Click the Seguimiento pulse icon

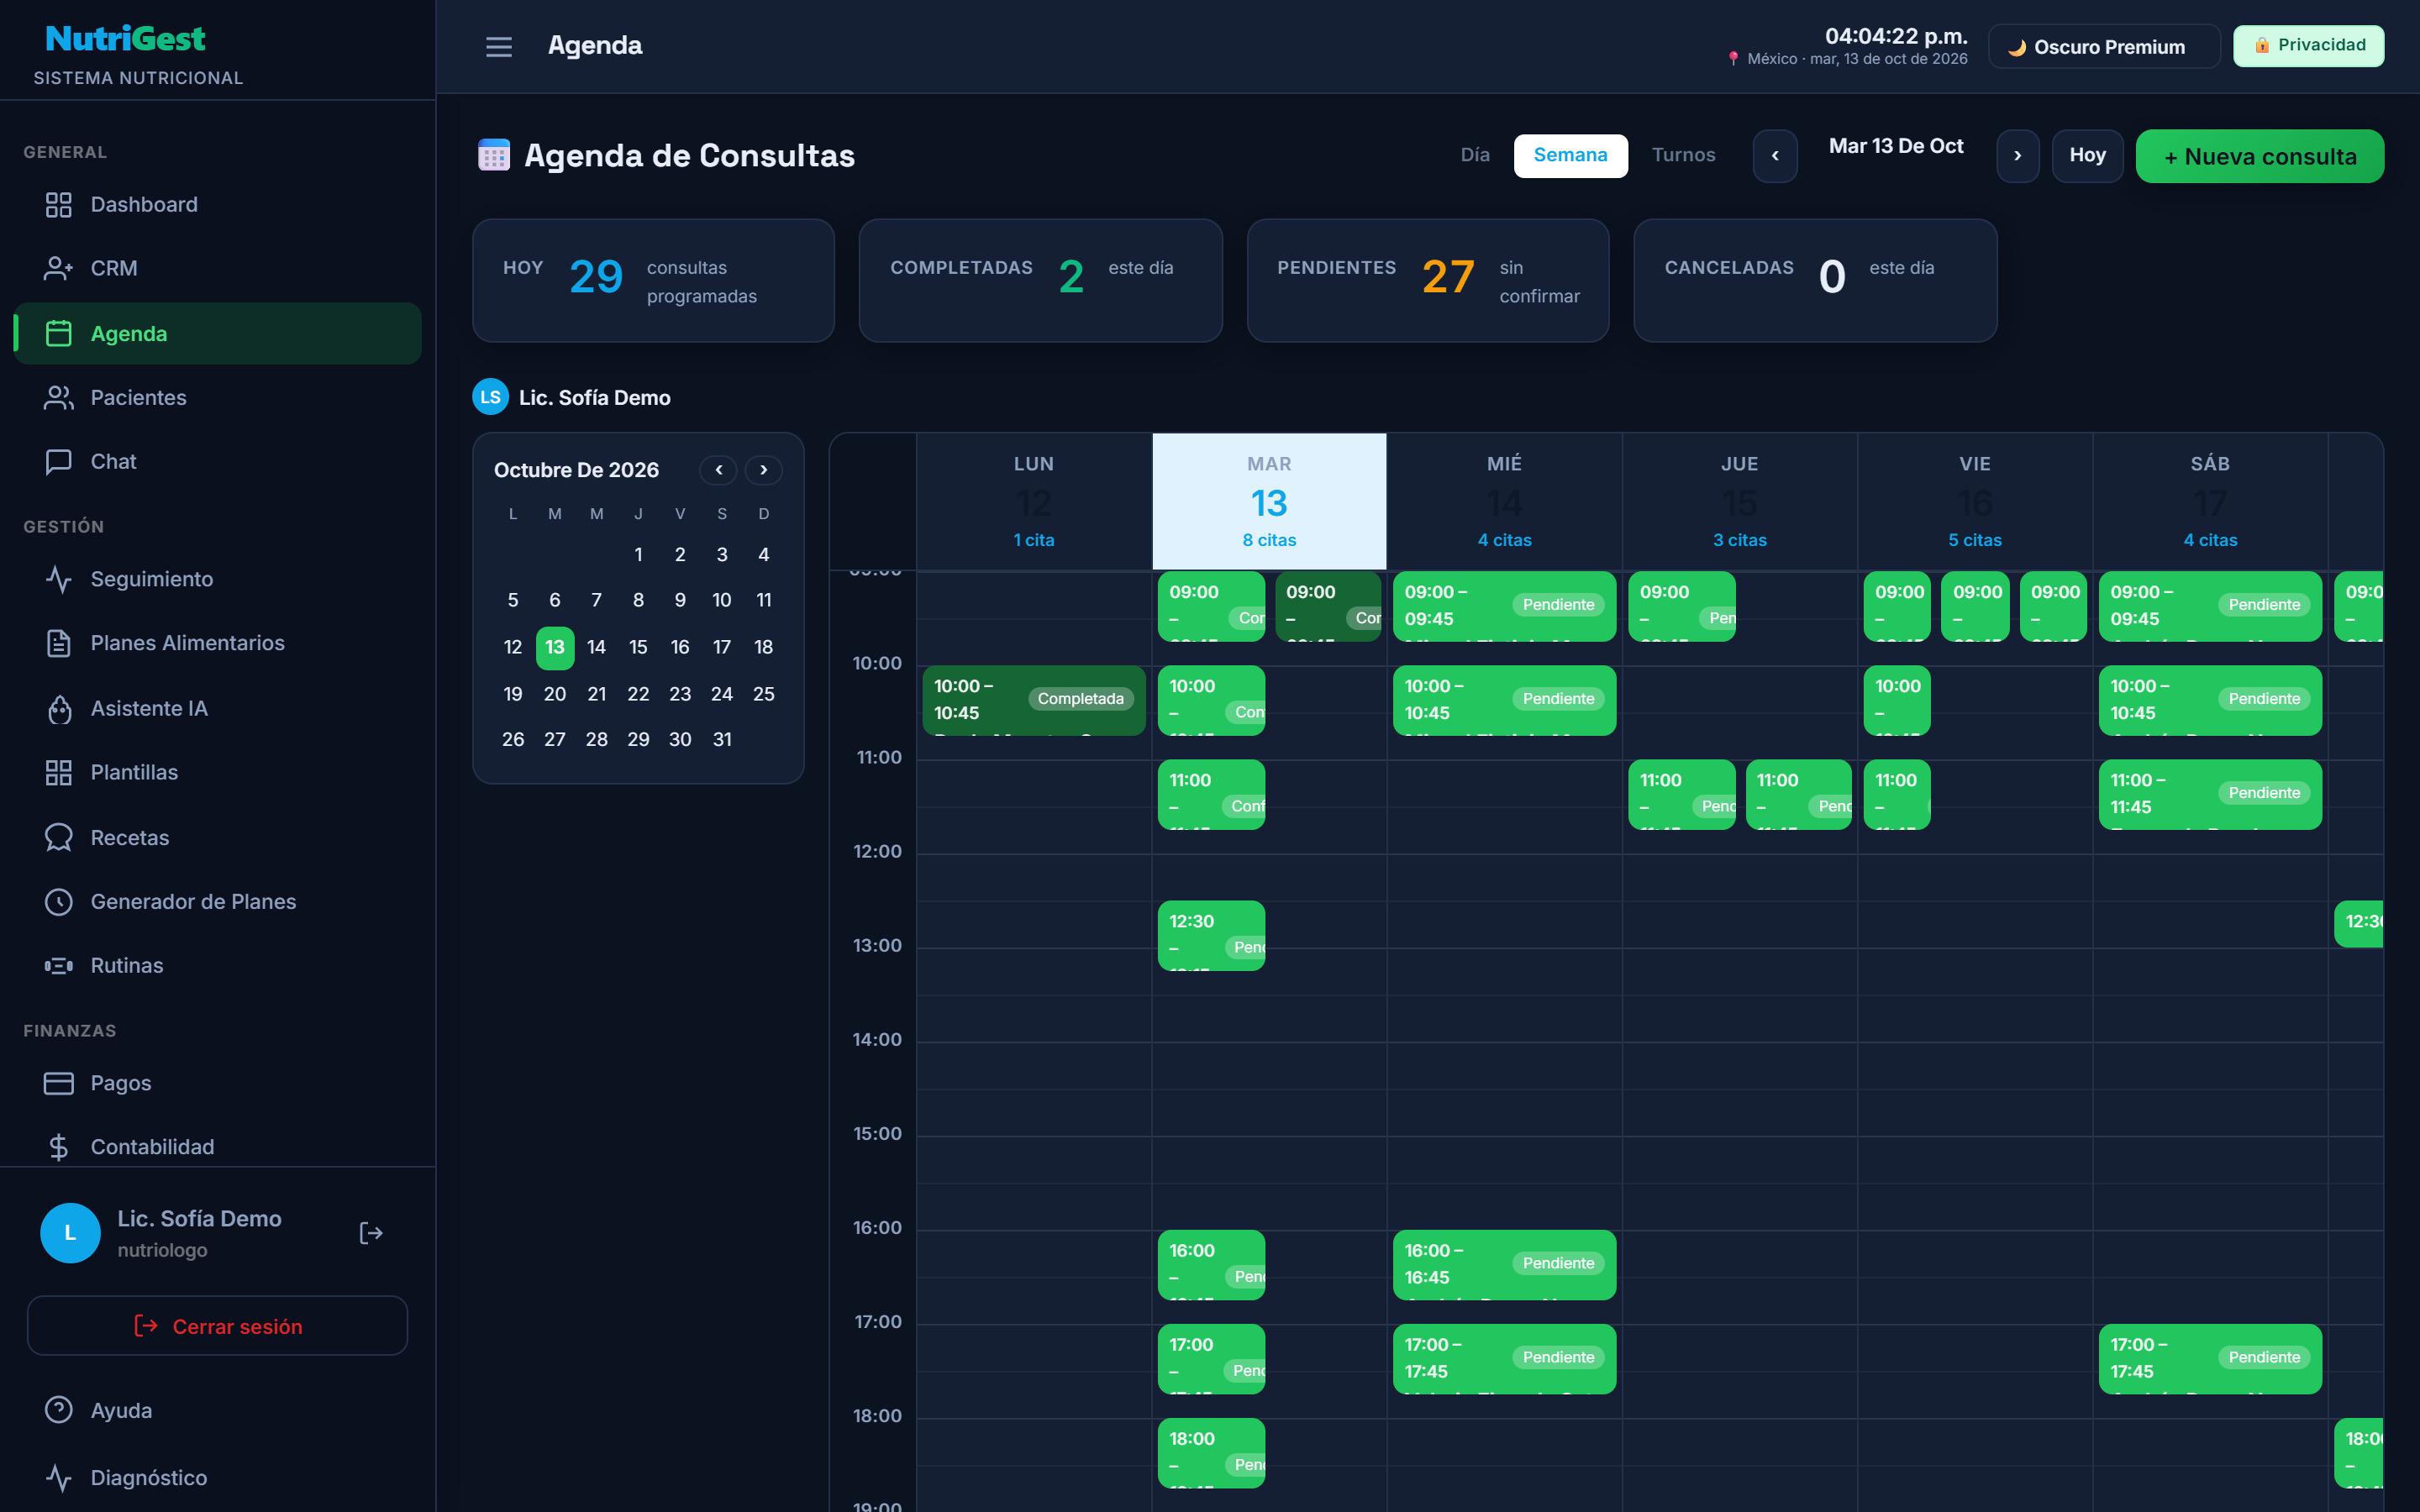point(58,579)
